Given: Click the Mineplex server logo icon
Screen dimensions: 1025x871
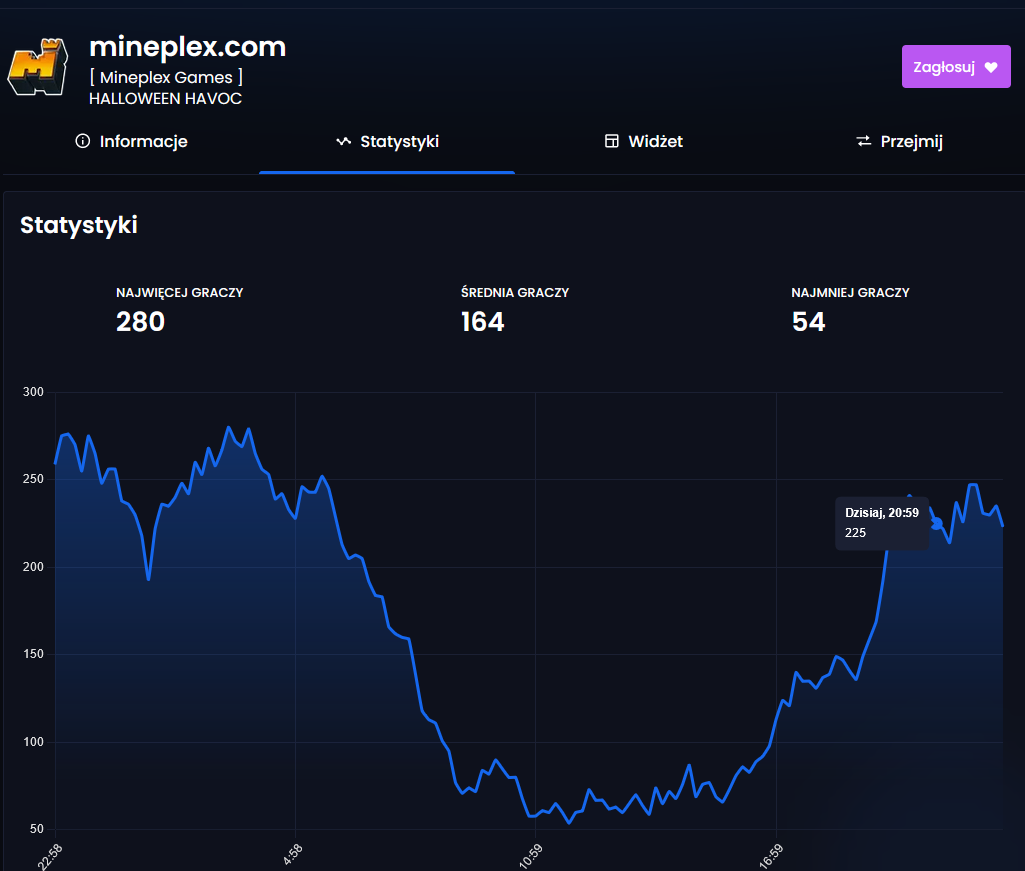Looking at the screenshot, I should point(37,68).
